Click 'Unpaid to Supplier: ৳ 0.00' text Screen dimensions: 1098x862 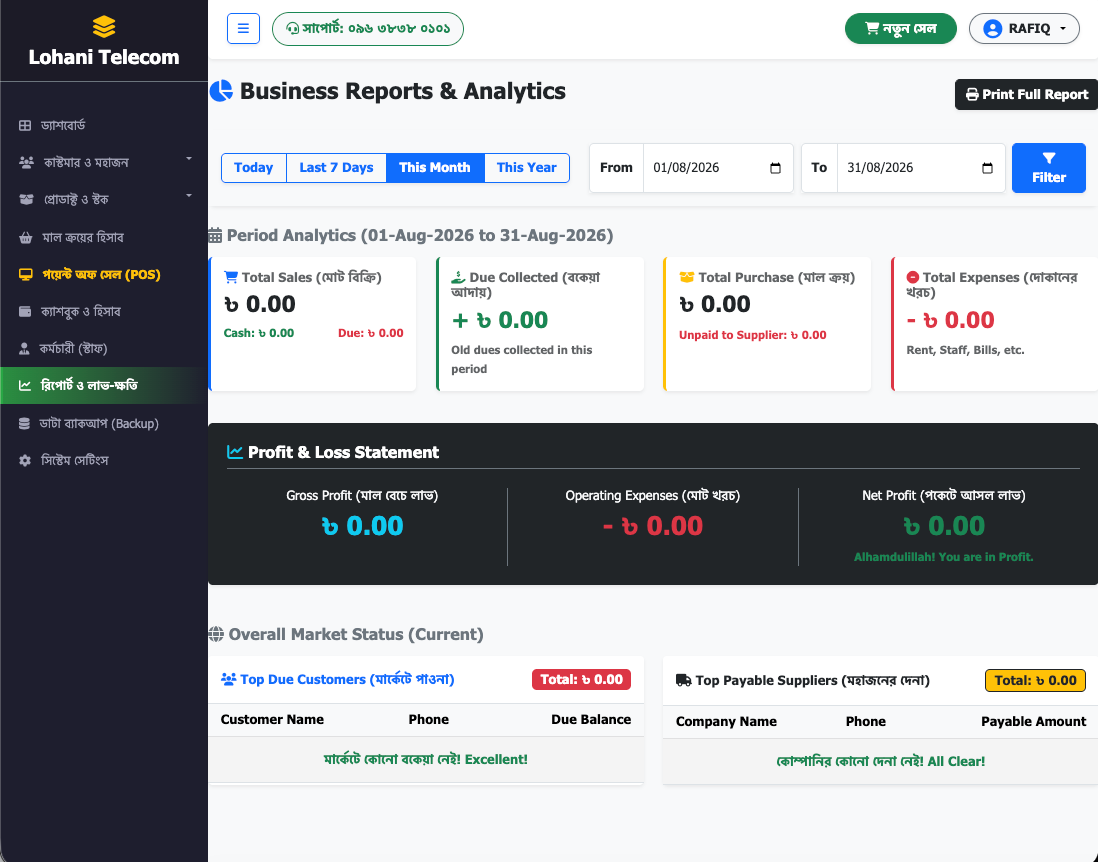point(752,335)
